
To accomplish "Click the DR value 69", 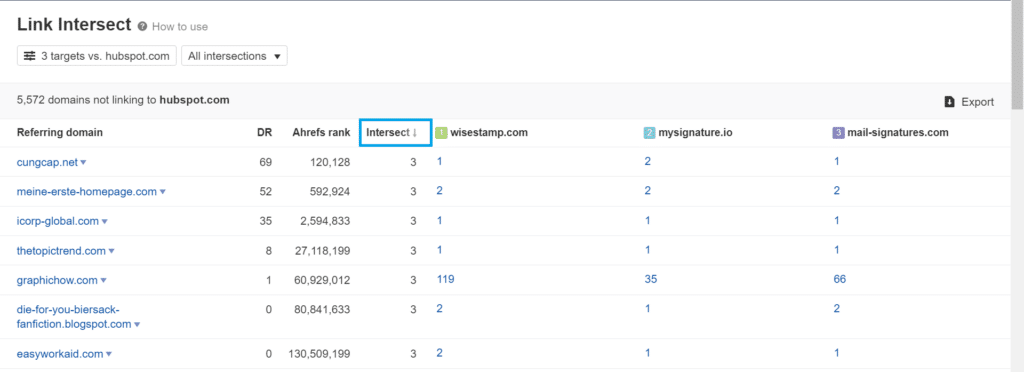I will click(265, 162).
